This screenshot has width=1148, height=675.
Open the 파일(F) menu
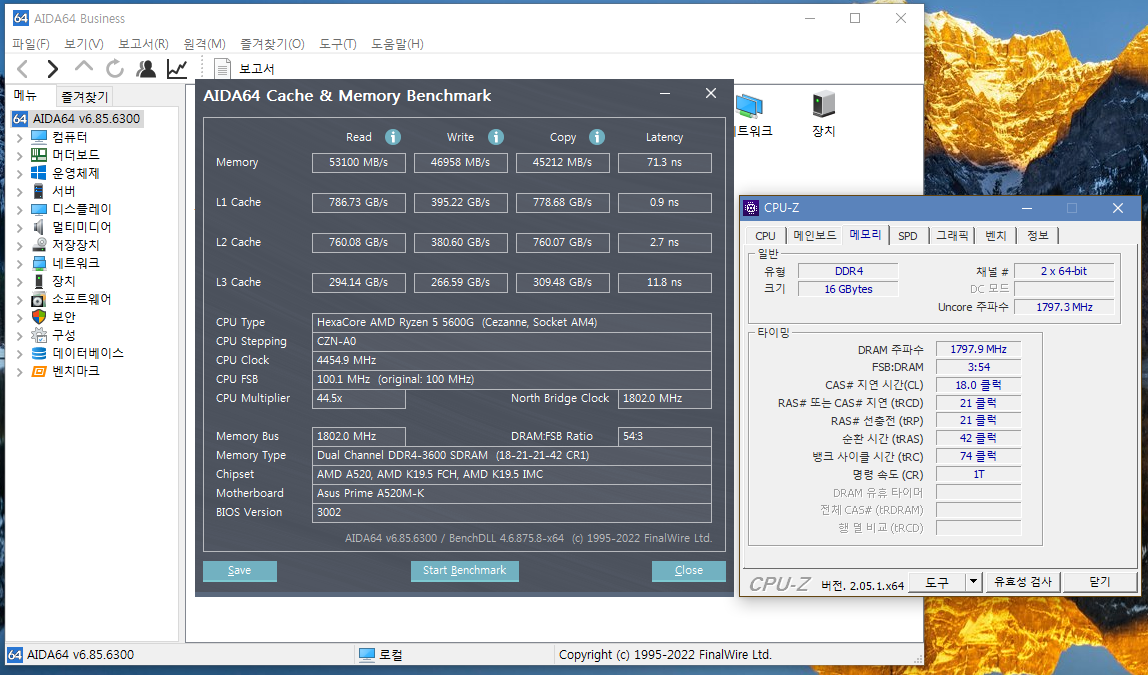point(31,44)
